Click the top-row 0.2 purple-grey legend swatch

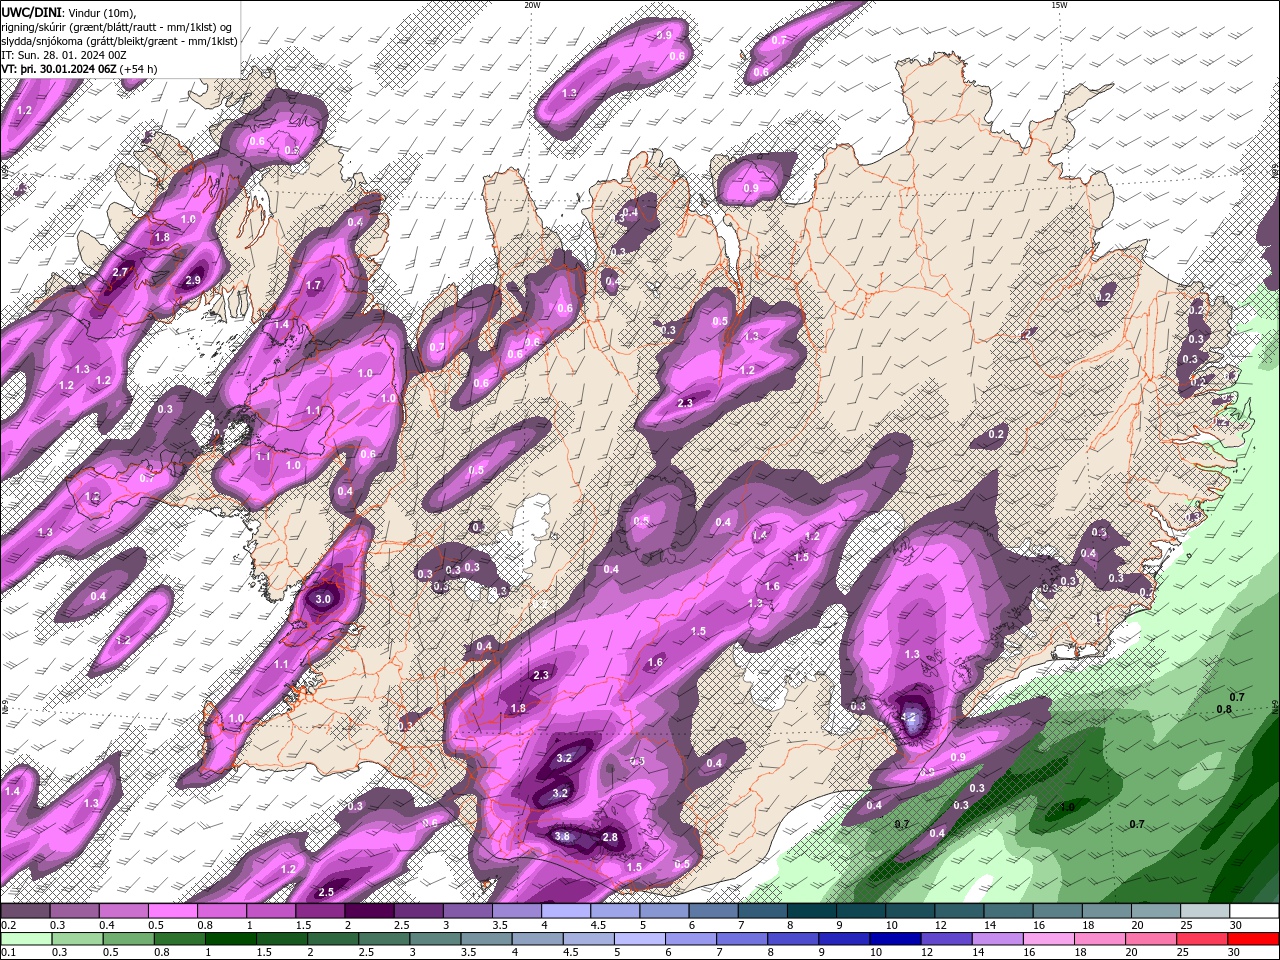(x=25, y=911)
